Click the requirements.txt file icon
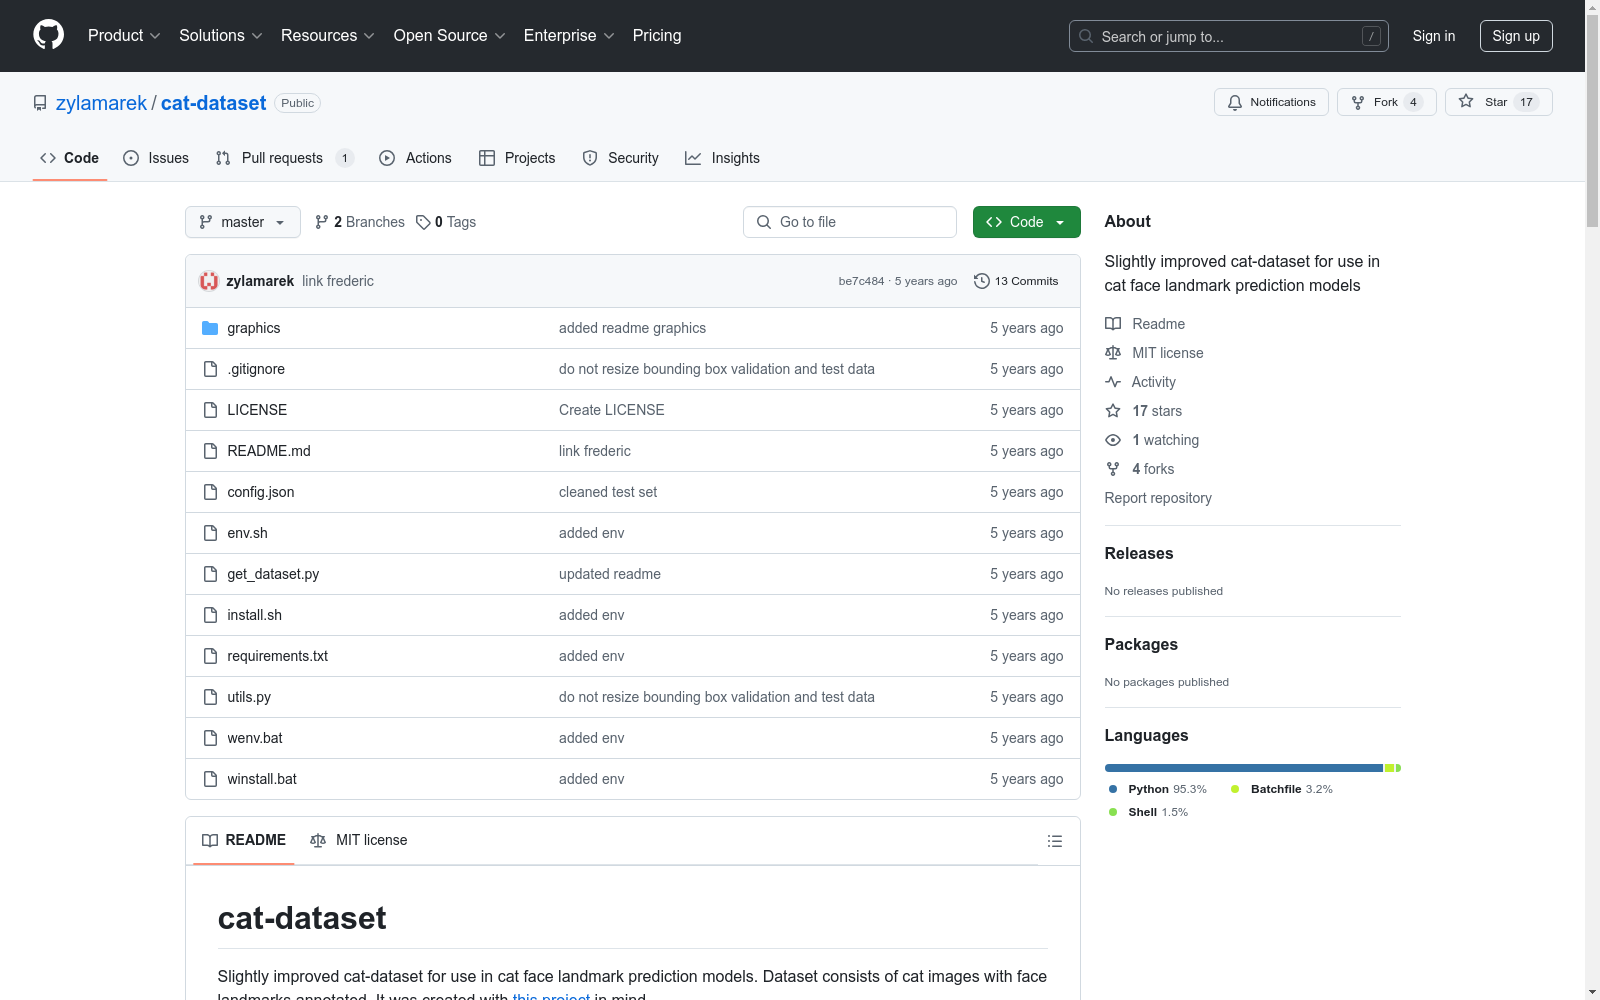 (210, 656)
